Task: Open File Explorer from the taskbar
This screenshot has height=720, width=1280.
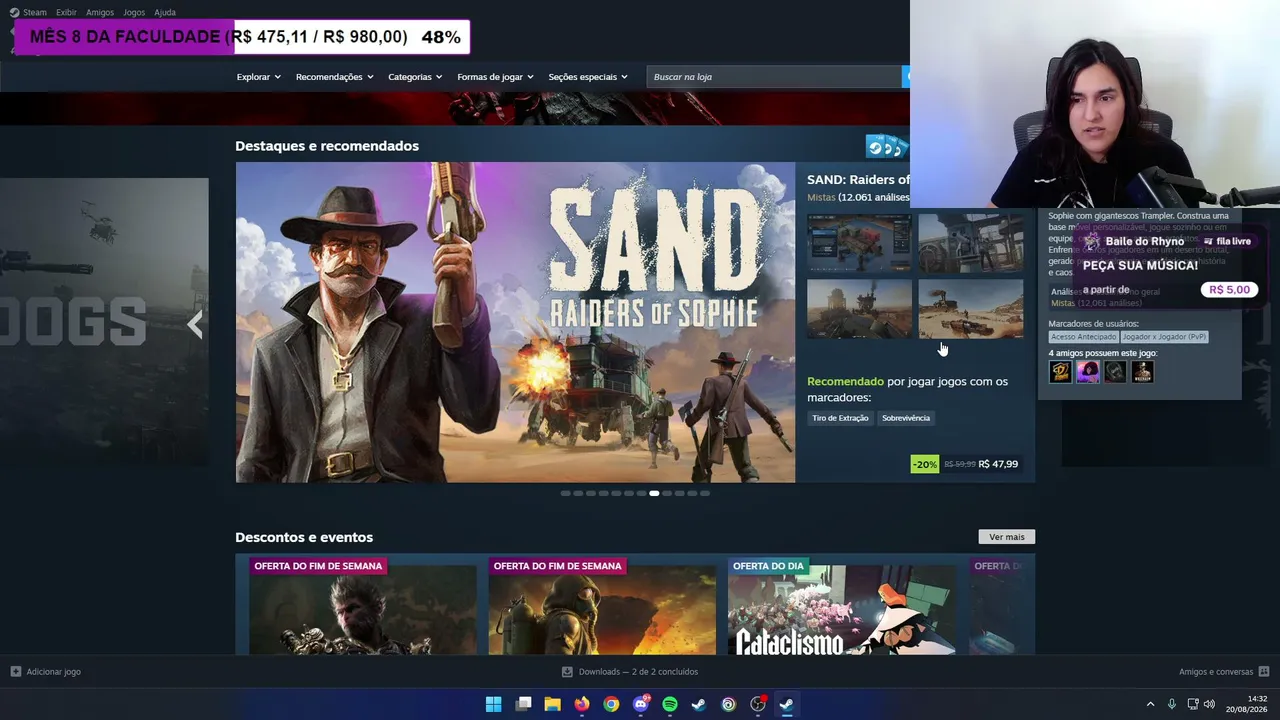Action: [552, 704]
